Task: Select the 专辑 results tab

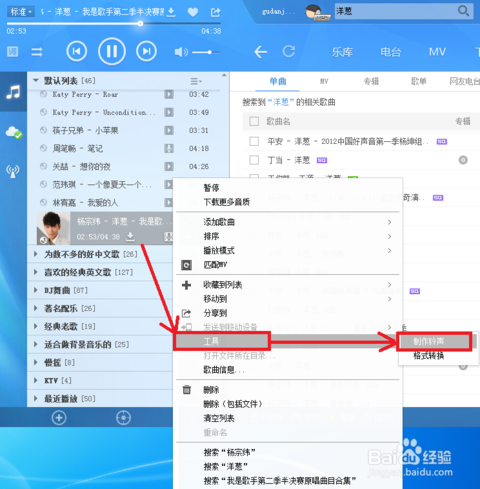Action: (371, 81)
